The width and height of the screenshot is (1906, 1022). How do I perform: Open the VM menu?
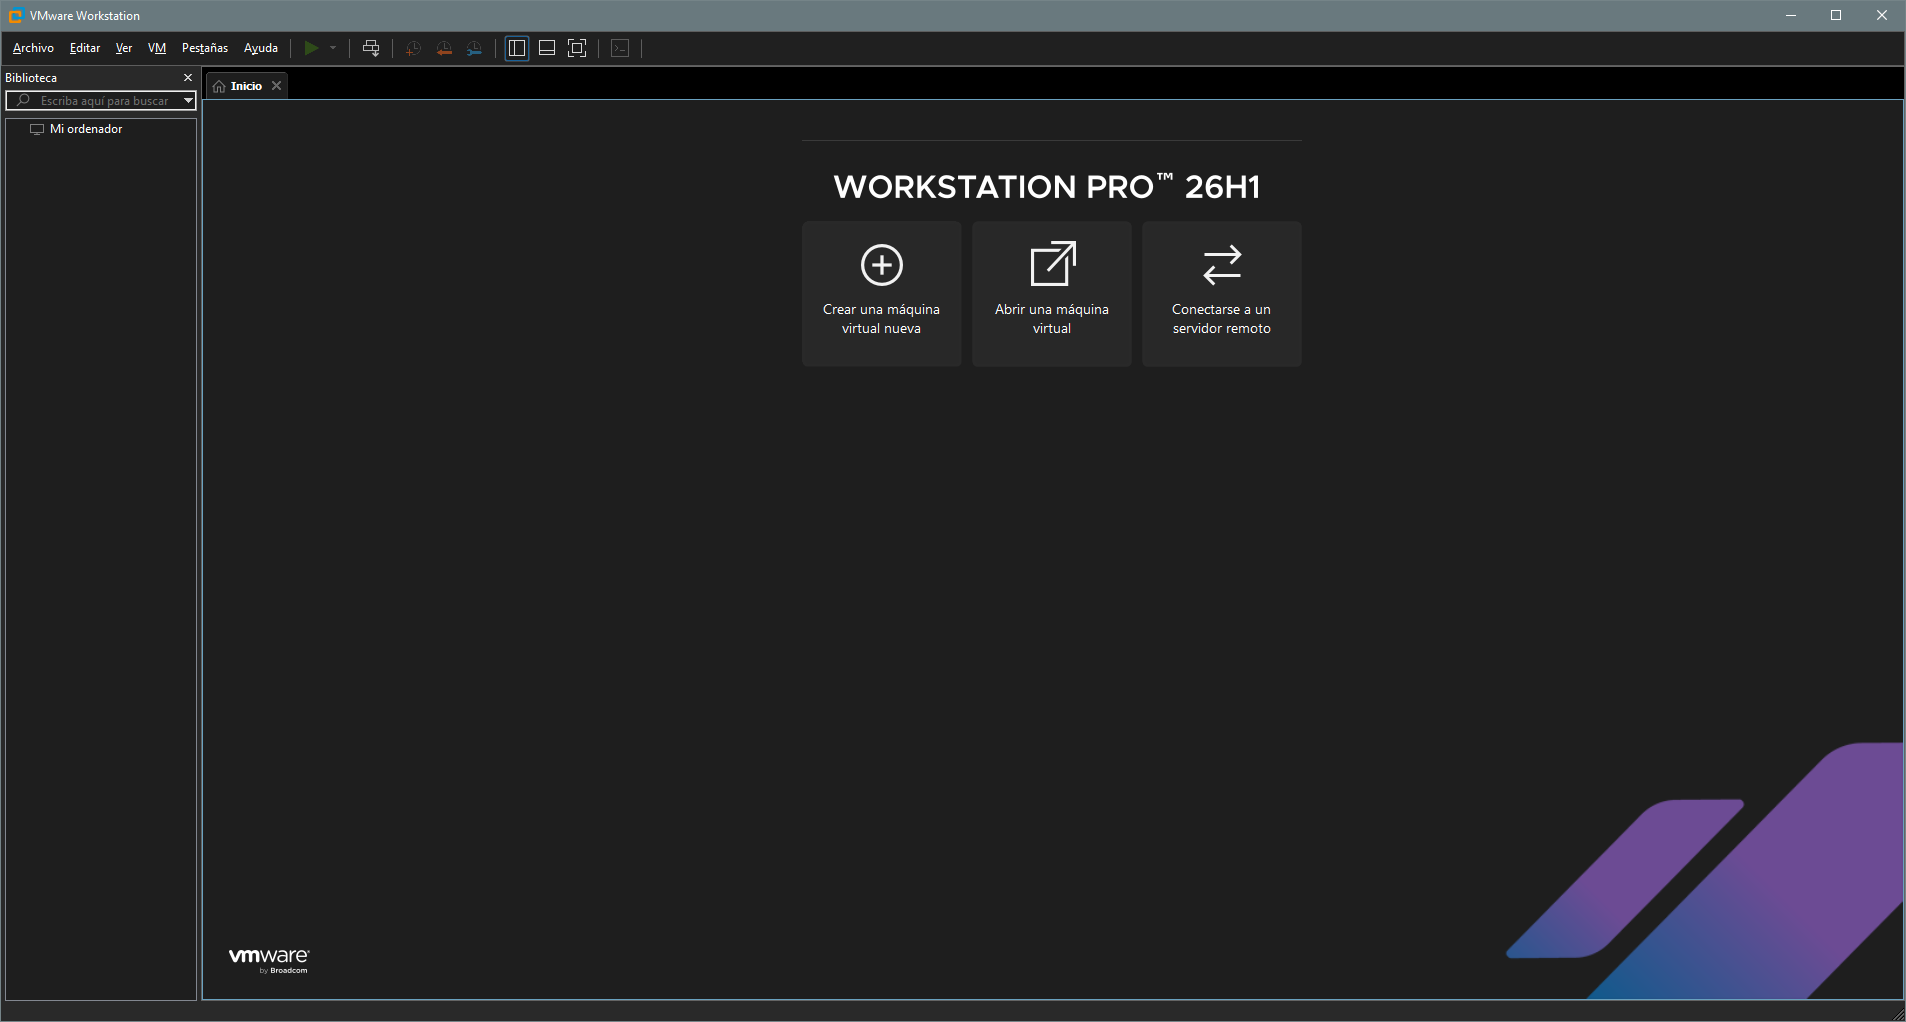tap(157, 48)
